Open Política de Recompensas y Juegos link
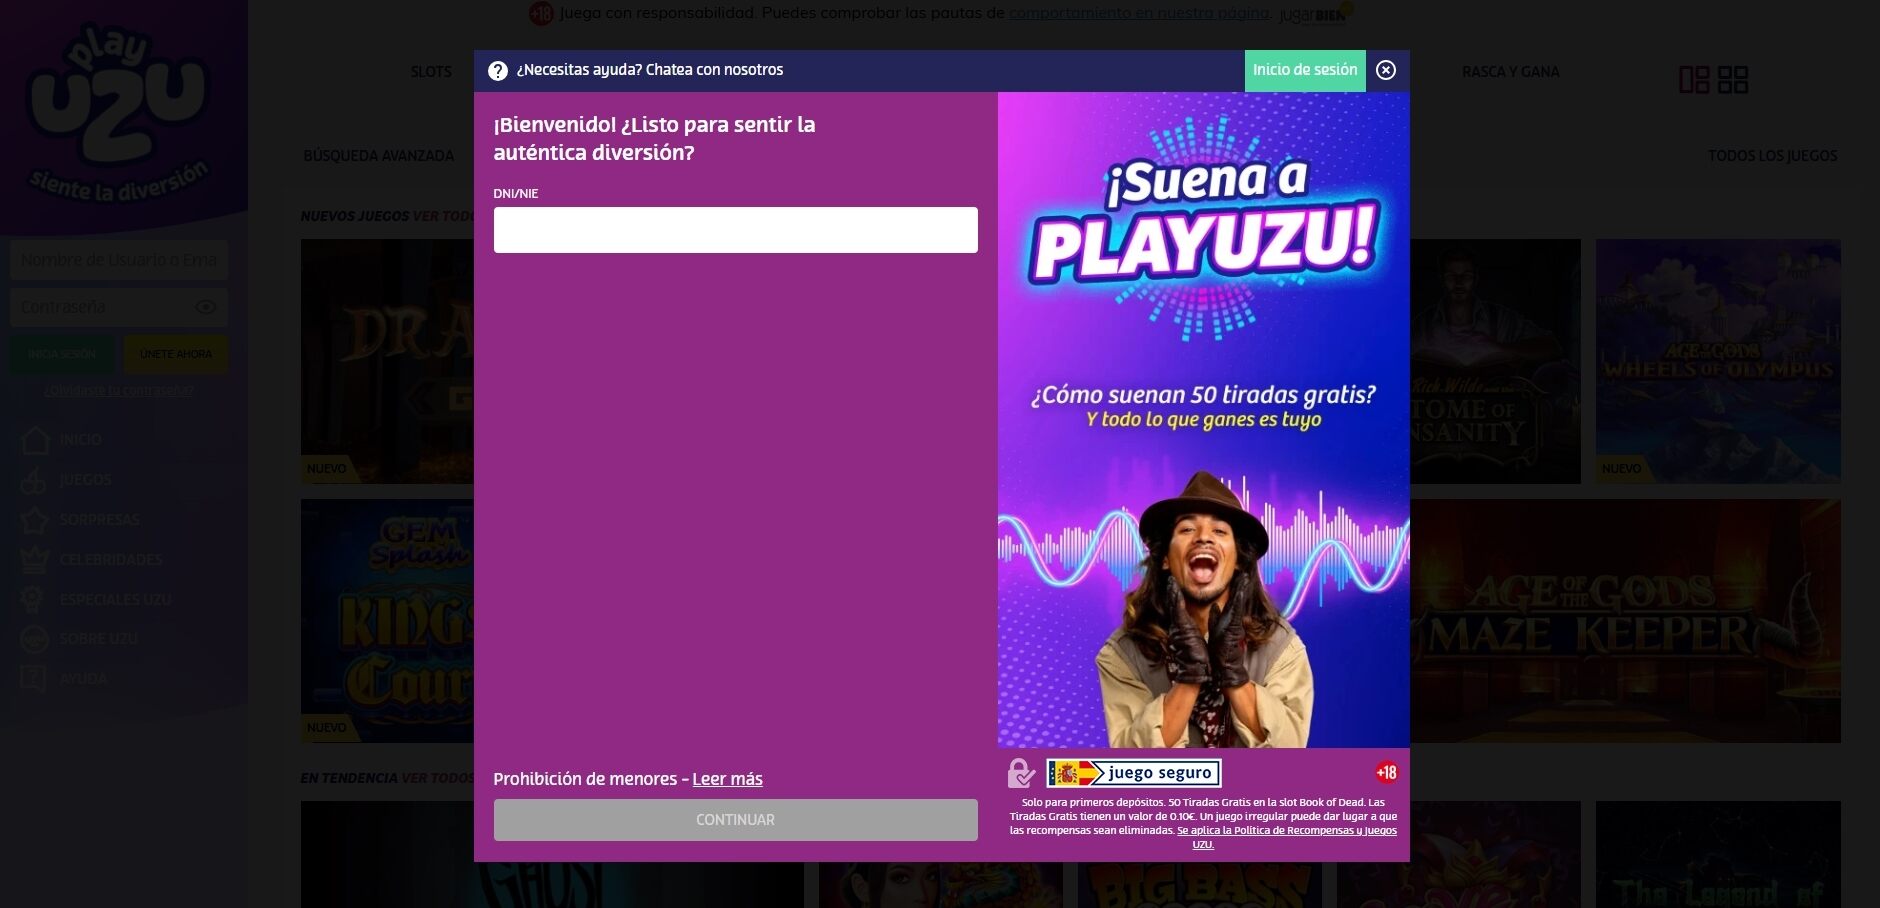Viewport: 1880px width, 908px height. click(1287, 836)
